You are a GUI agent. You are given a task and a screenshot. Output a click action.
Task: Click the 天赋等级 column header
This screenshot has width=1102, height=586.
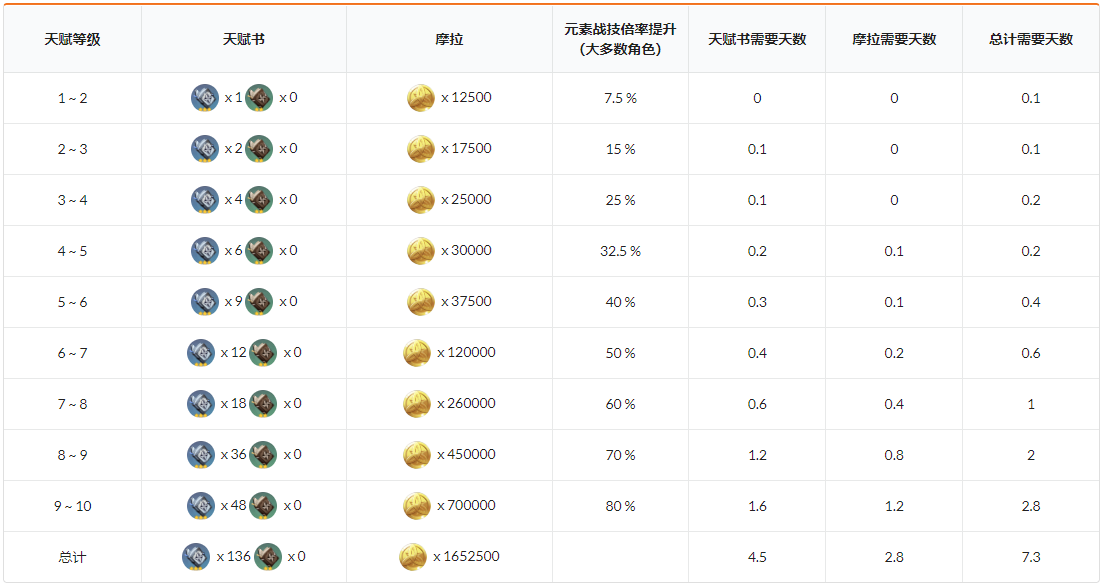[x=72, y=39]
